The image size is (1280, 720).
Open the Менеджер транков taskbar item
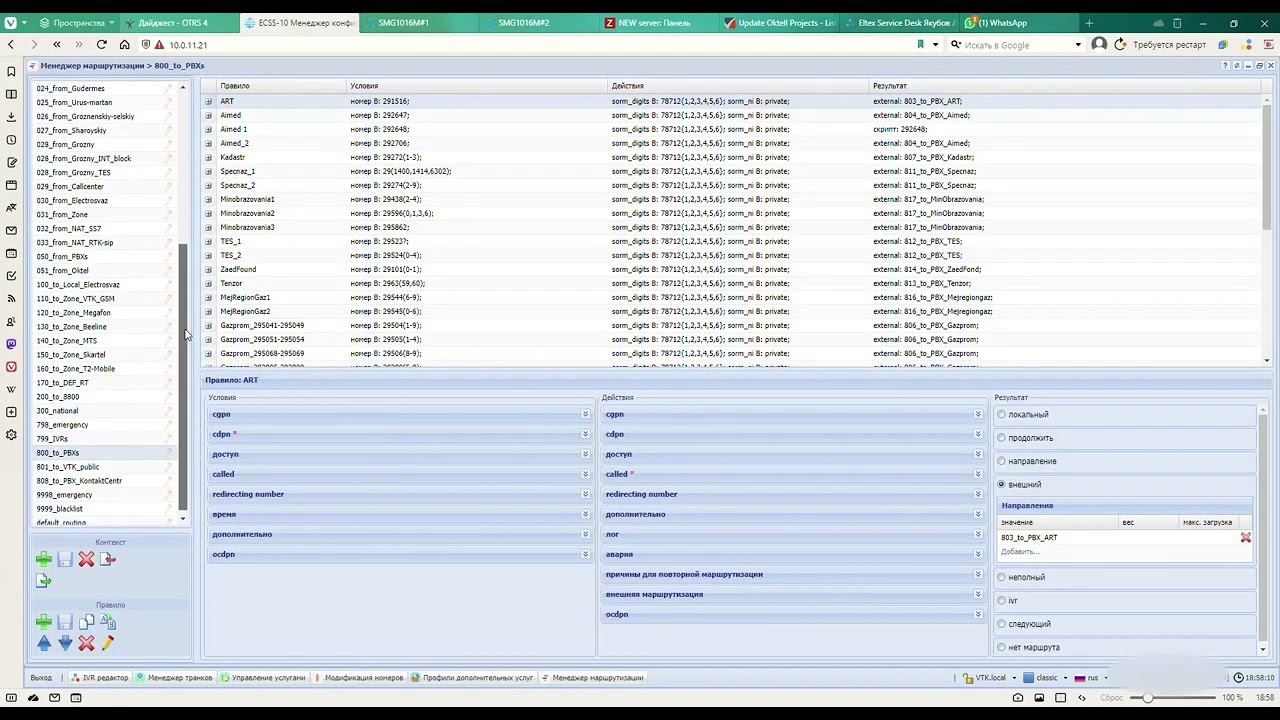(x=175, y=678)
